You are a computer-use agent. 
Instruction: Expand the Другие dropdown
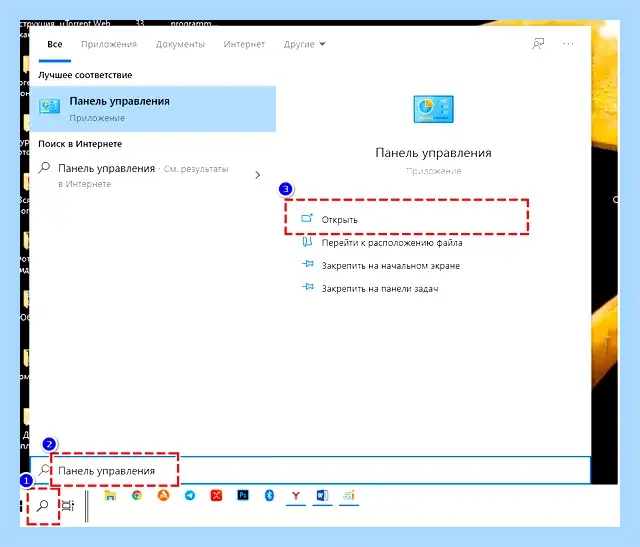[x=304, y=44]
